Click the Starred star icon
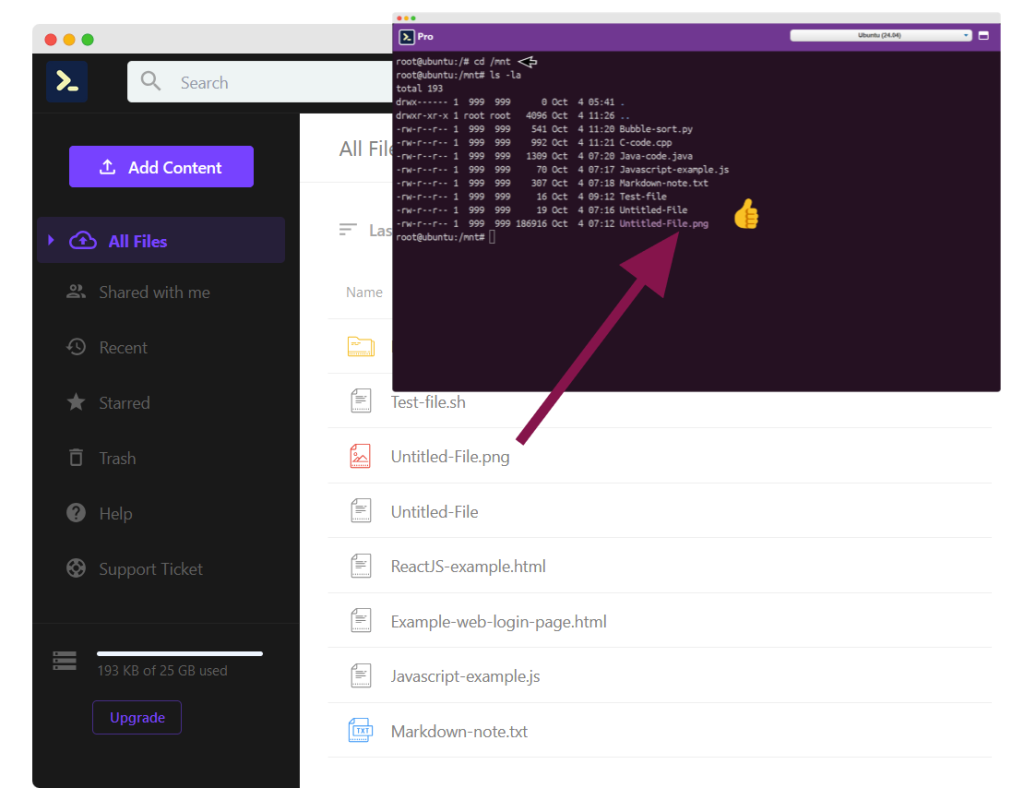Image resolution: width=1024 pixels, height=812 pixels. pos(76,402)
